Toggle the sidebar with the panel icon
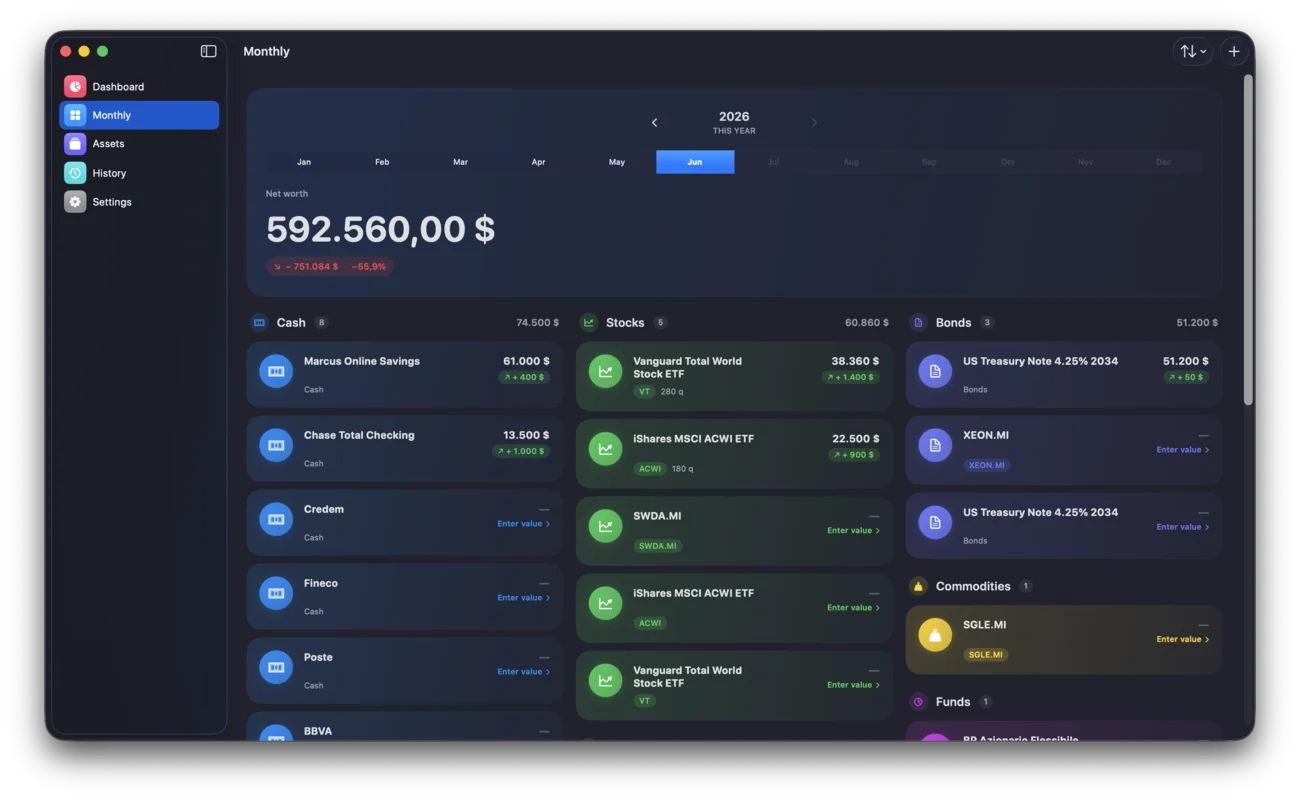The width and height of the screenshot is (1300, 800). click(x=208, y=51)
